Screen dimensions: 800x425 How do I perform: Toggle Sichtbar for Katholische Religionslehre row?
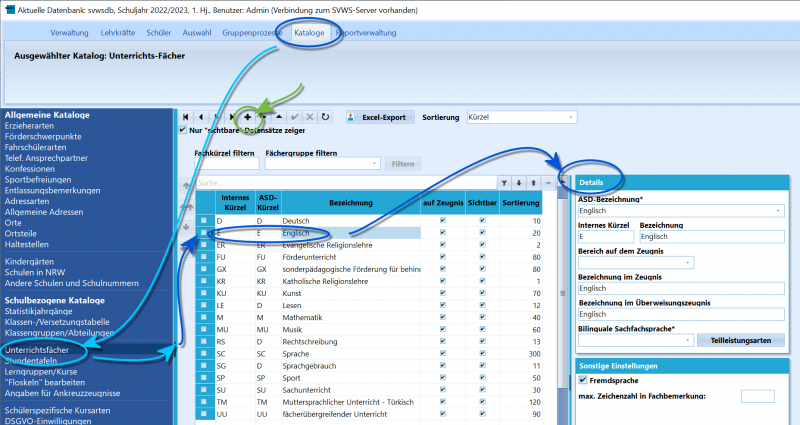(x=482, y=281)
